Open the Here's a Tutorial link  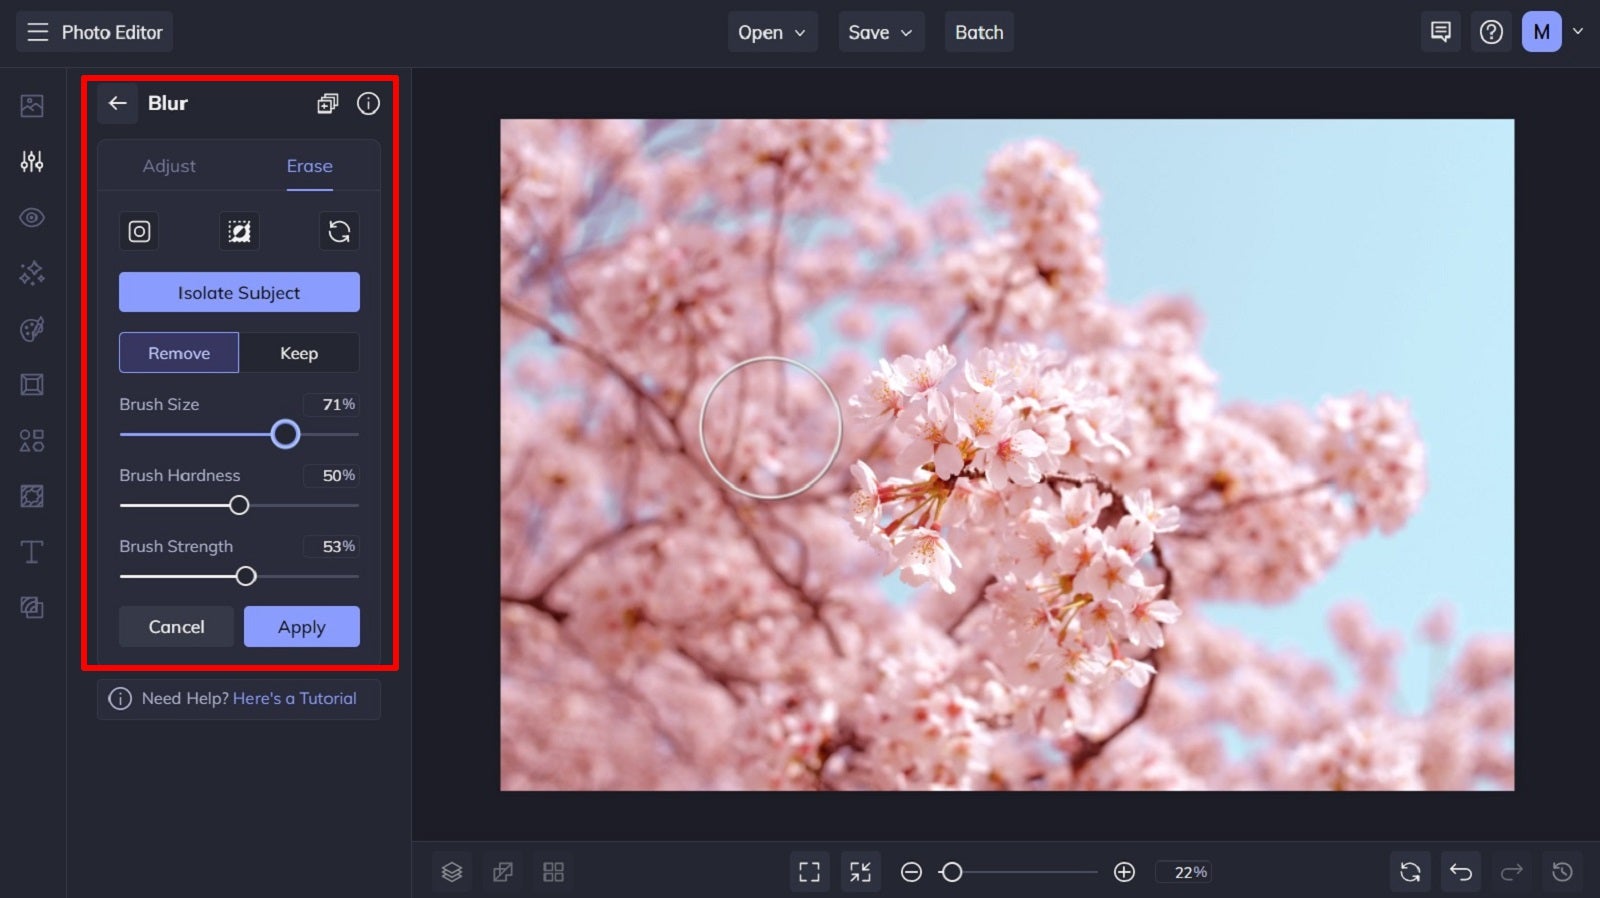[x=294, y=698]
